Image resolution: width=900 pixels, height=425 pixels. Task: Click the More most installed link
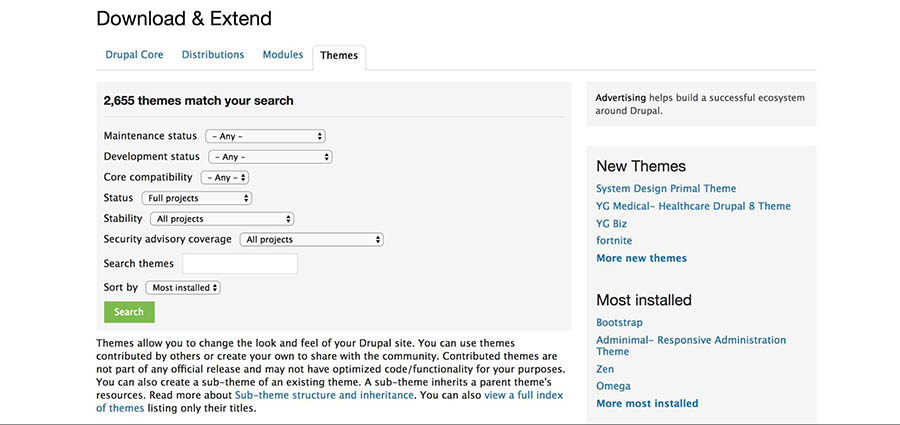(x=647, y=404)
